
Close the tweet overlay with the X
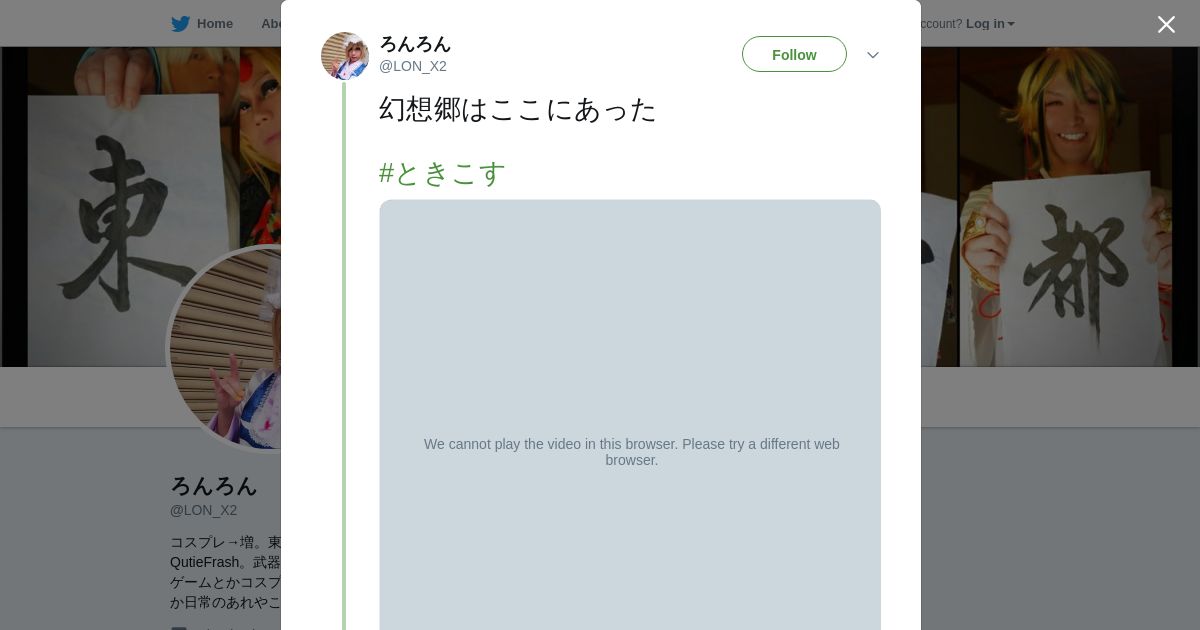(x=1166, y=25)
